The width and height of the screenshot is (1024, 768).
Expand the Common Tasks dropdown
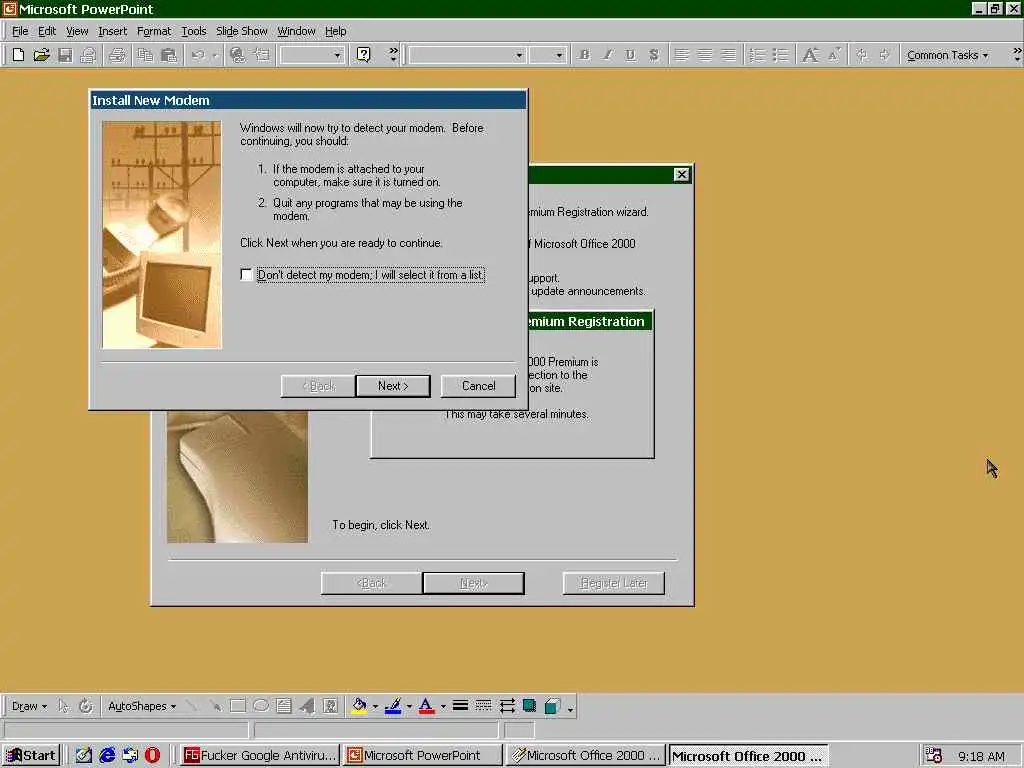tap(948, 56)
